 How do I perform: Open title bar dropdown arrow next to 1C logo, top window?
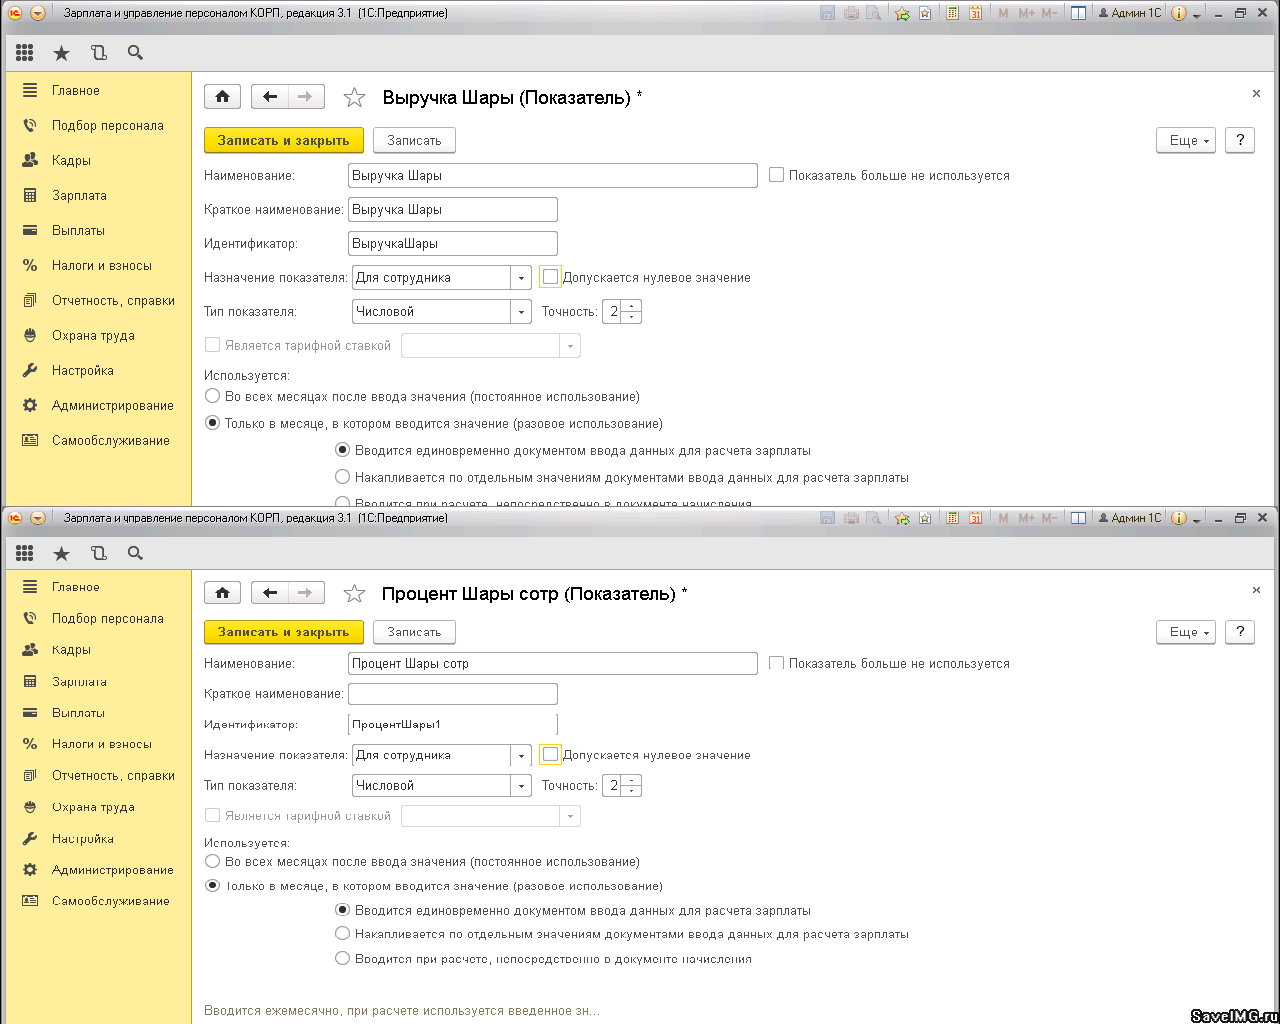38,13
